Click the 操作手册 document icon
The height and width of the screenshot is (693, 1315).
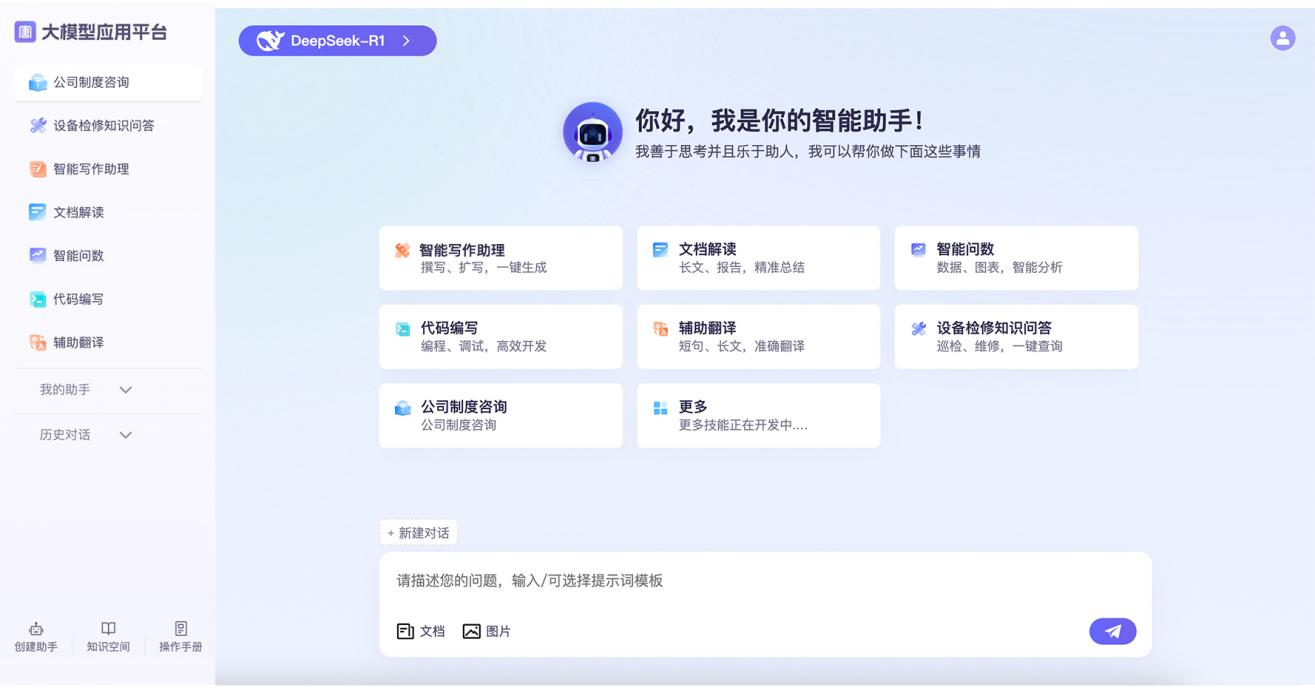pos(181,628)
